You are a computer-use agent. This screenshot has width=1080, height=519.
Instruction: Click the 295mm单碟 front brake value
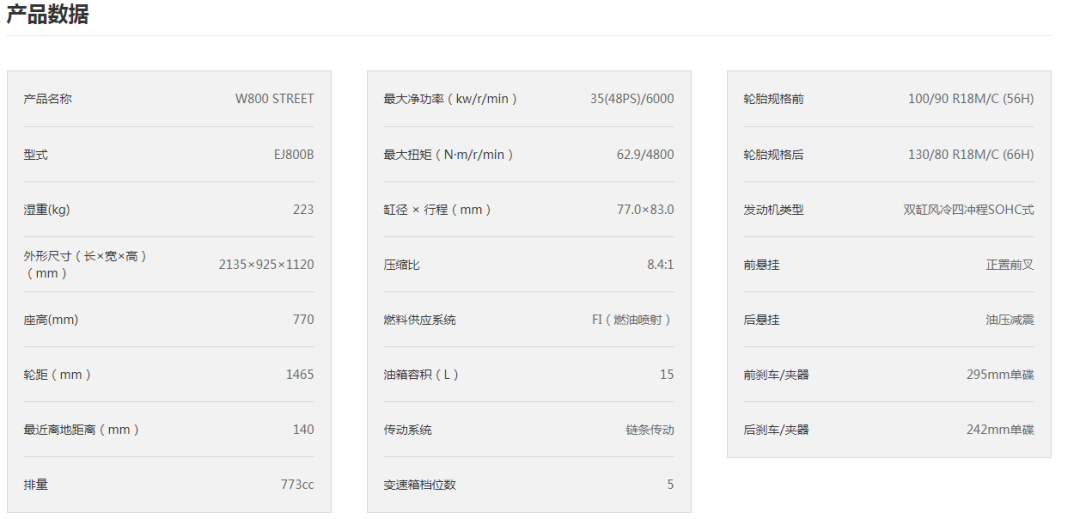[x=1000, y=374]
